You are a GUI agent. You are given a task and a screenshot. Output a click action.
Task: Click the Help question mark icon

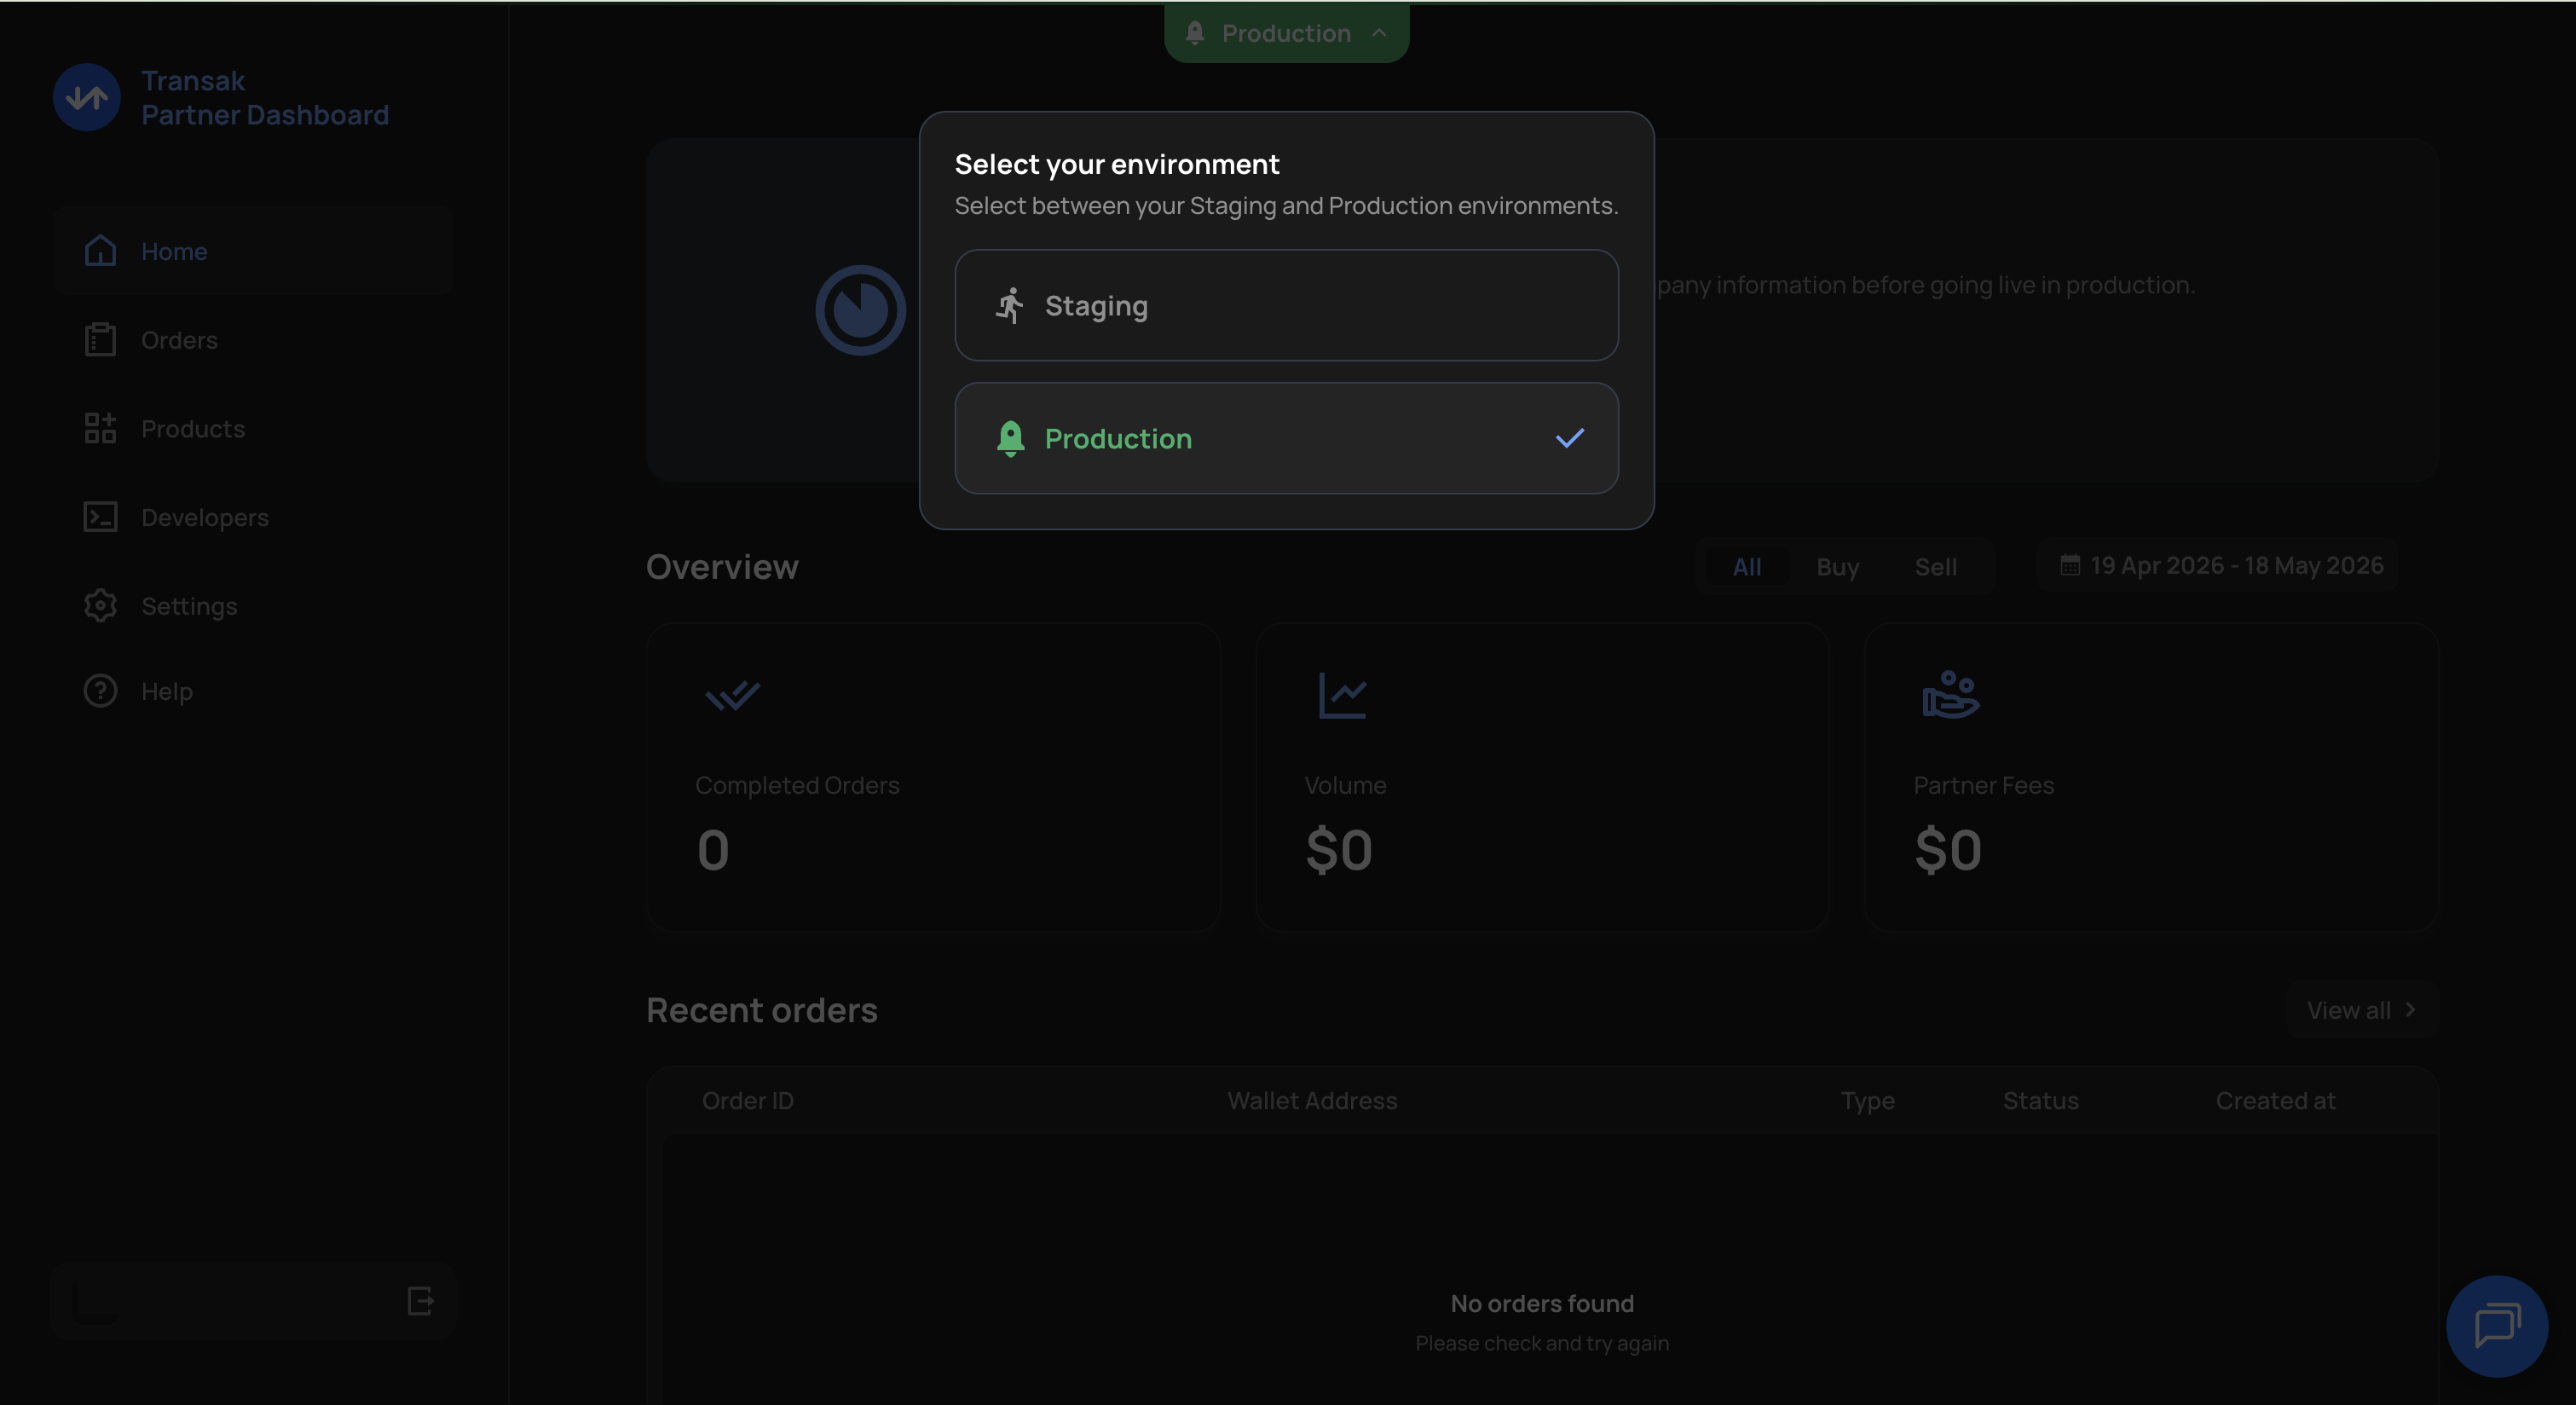[x=100, y=691]
